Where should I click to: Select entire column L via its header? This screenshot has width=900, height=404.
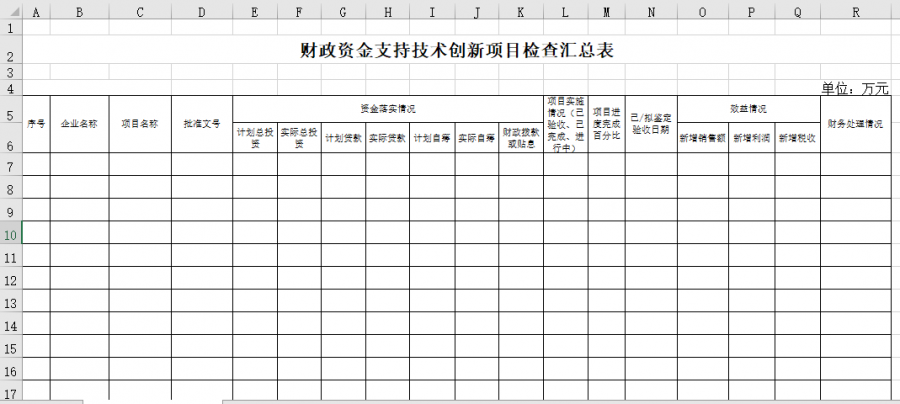click(565, 13)
